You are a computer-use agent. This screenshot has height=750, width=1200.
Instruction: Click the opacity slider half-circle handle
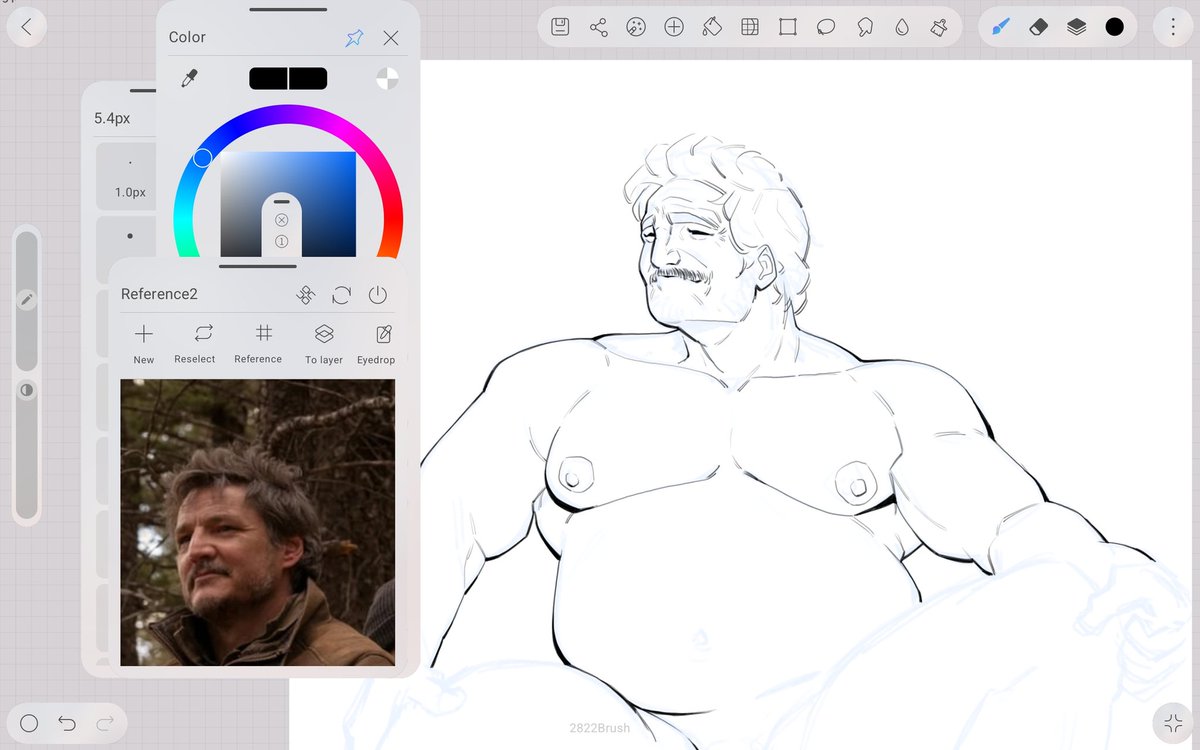[27, 390]
